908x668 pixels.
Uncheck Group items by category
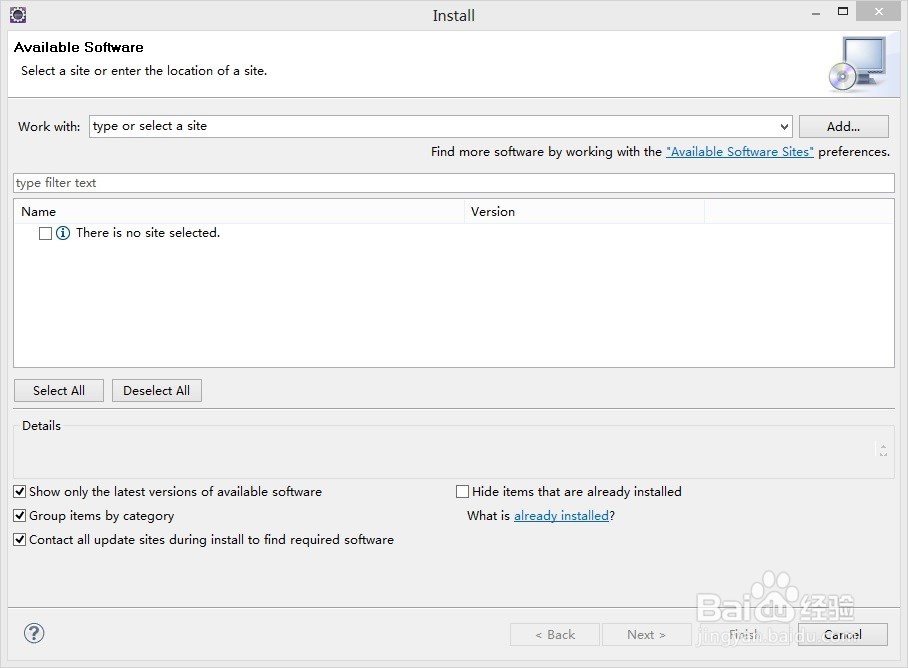click(x=20, y=516)
